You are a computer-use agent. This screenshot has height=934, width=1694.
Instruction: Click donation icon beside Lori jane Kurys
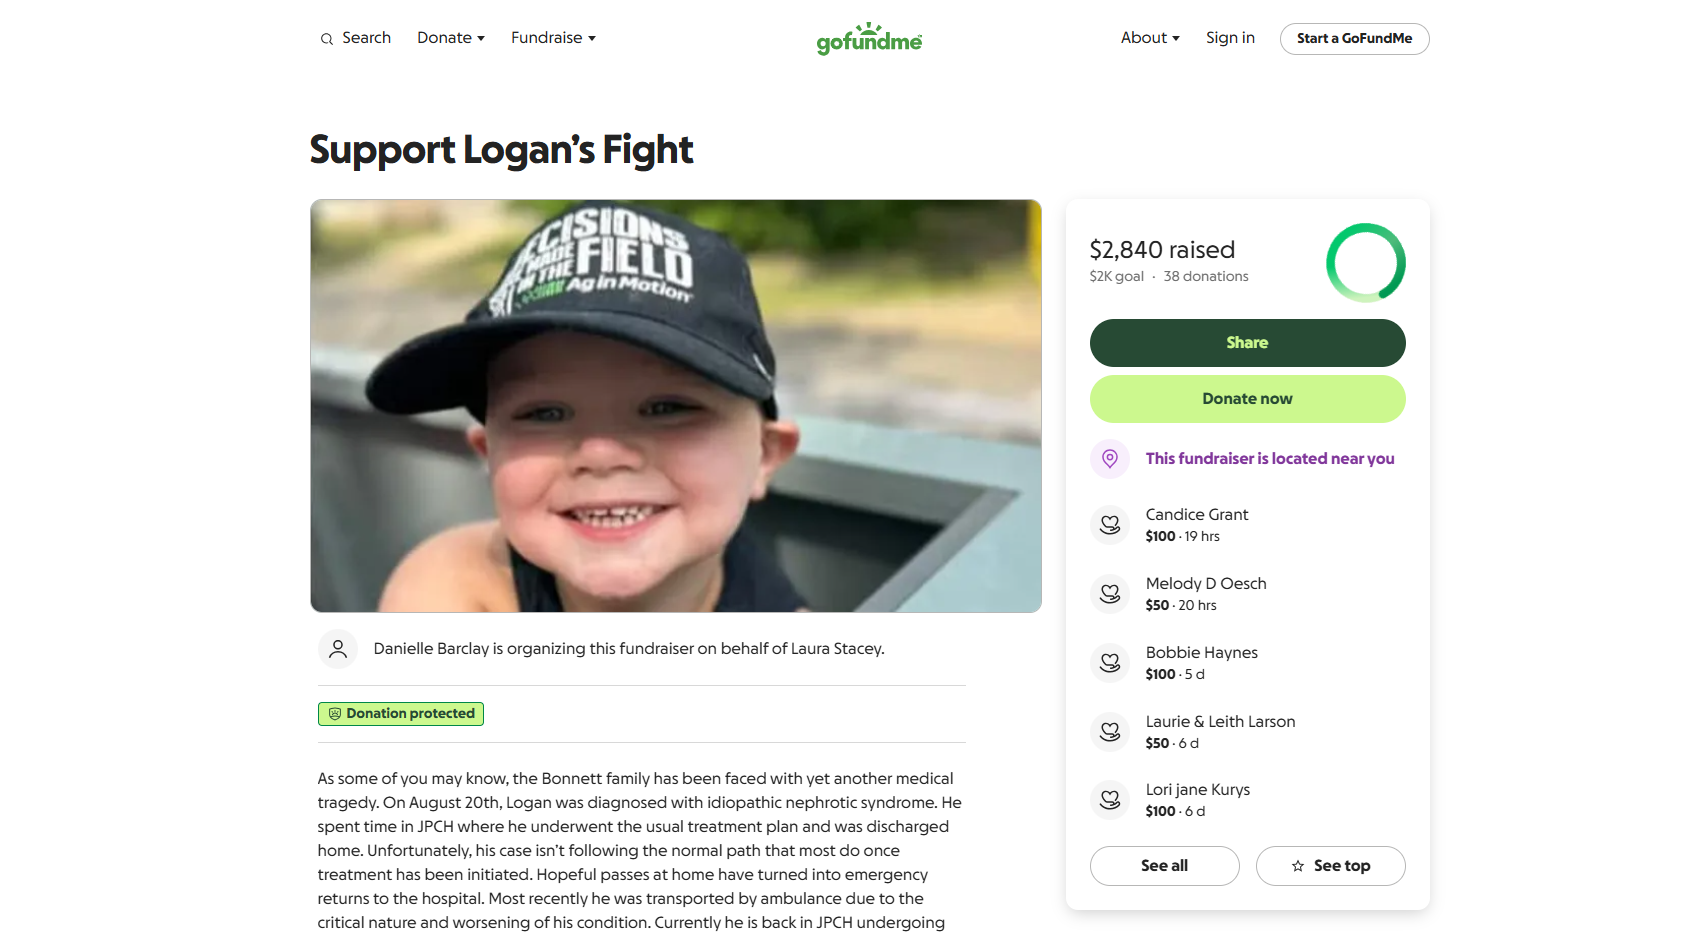[1110, 800]
